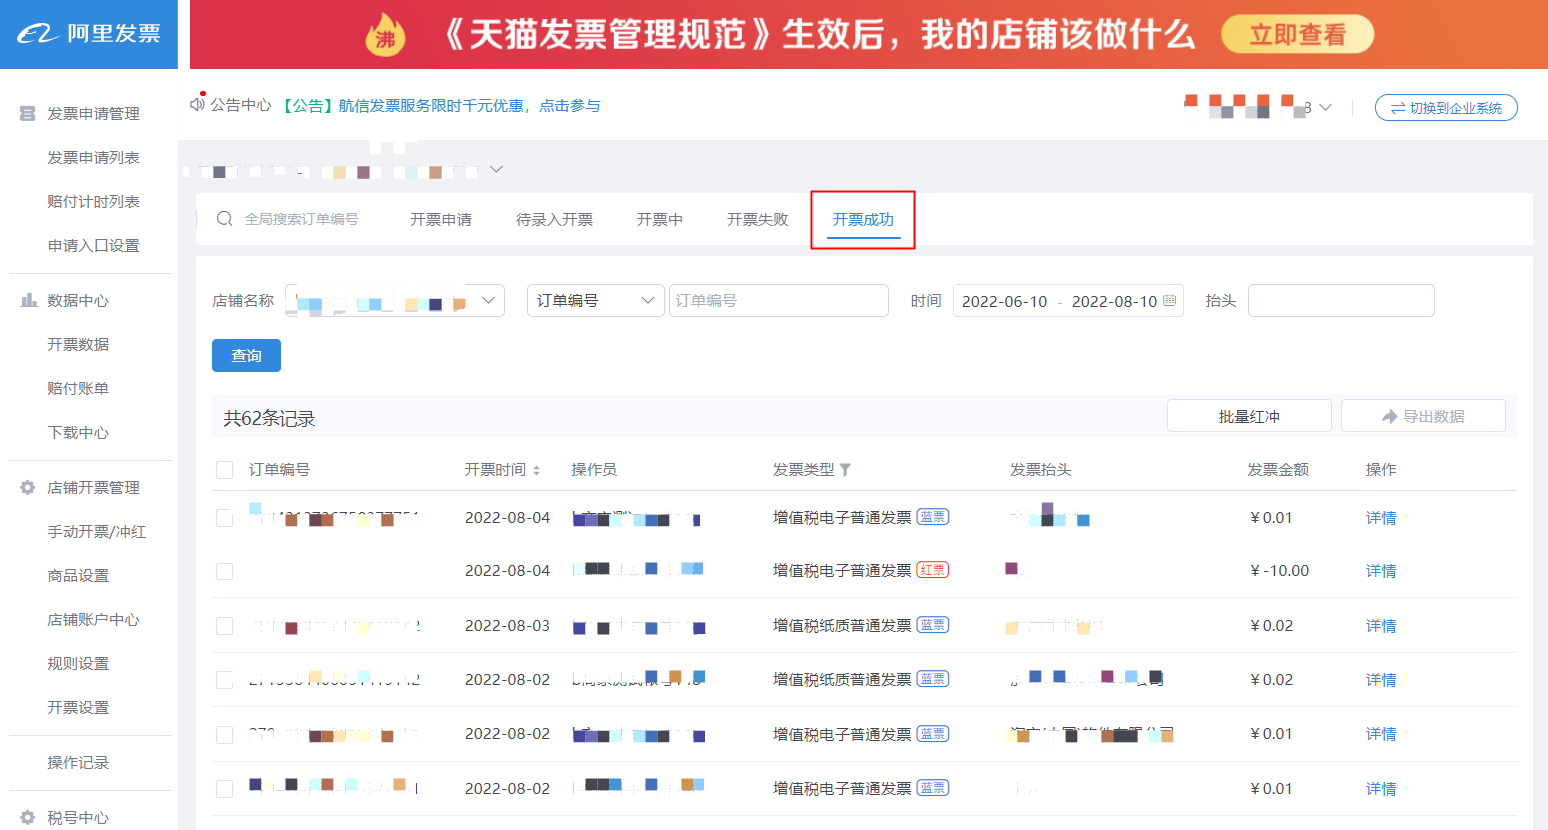
Task: Focus the 全局搜索订单编号 search field
Action: pos(301,219)
